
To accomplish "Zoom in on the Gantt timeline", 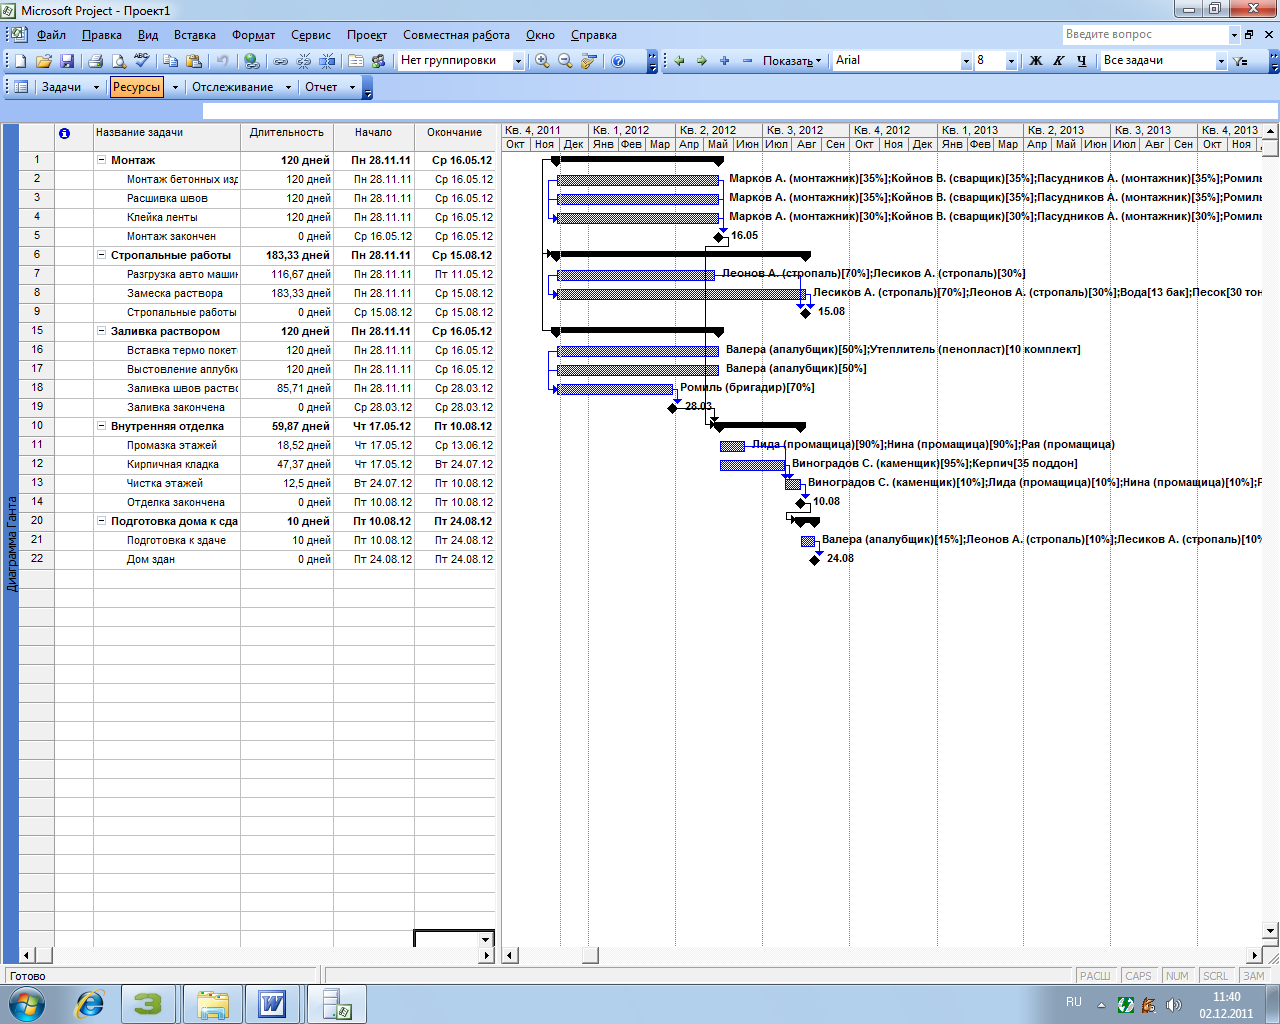I will point(542,61).
